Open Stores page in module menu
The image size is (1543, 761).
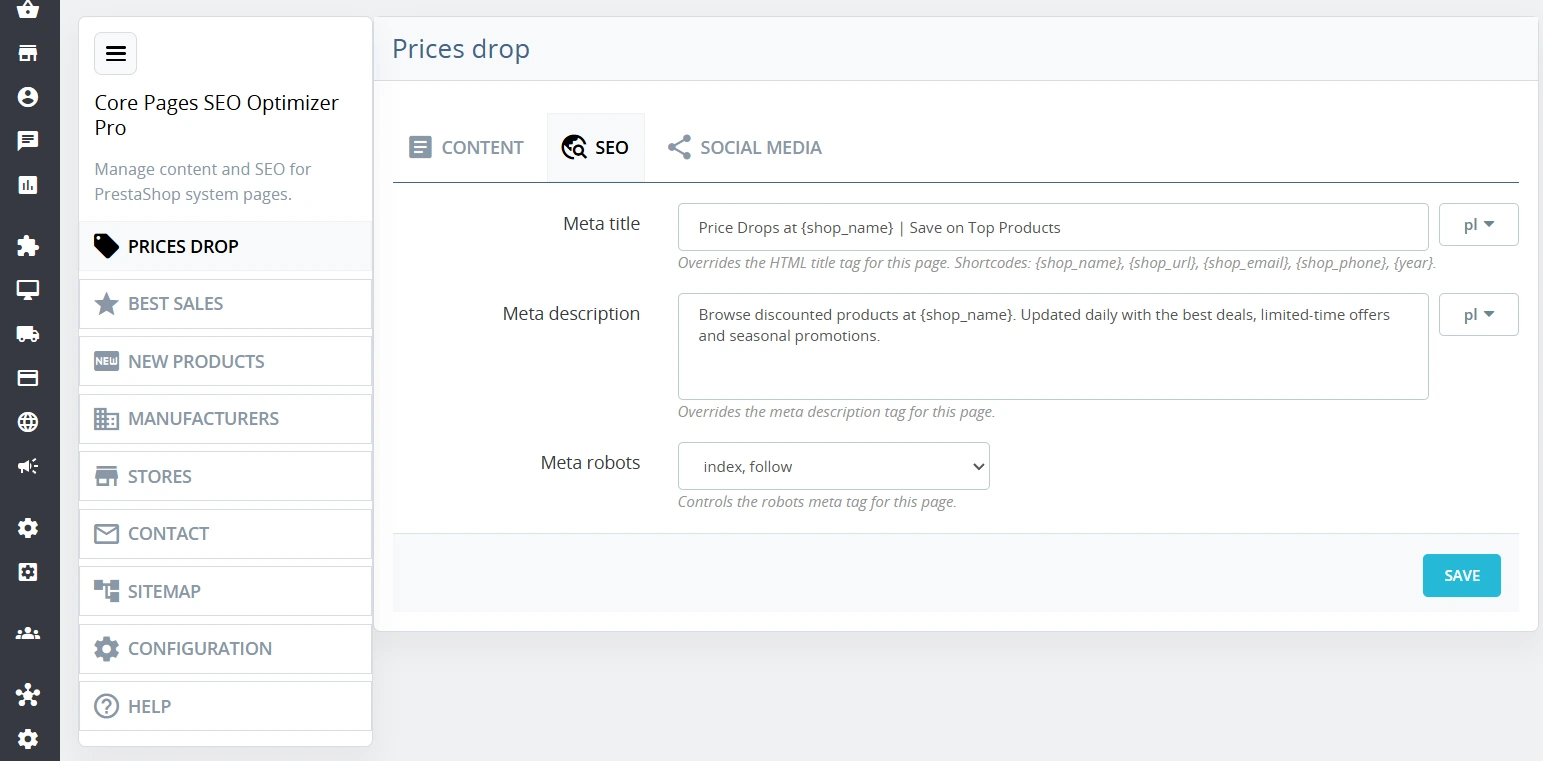[225, 476]
